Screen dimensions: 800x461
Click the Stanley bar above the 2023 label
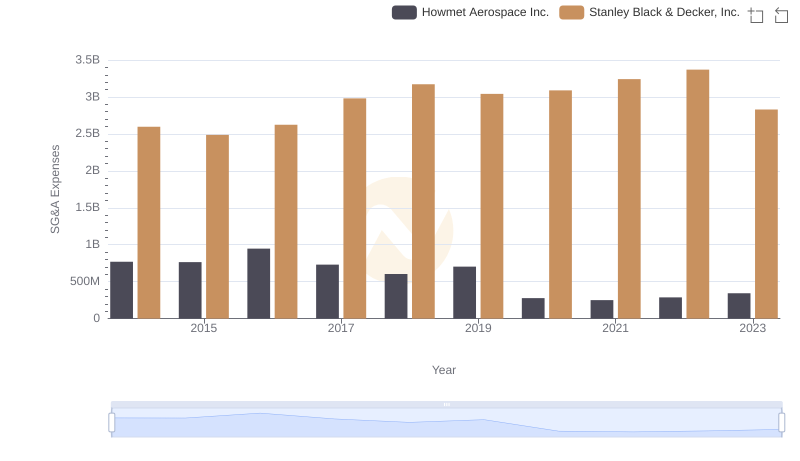click(x=766, y=214)
